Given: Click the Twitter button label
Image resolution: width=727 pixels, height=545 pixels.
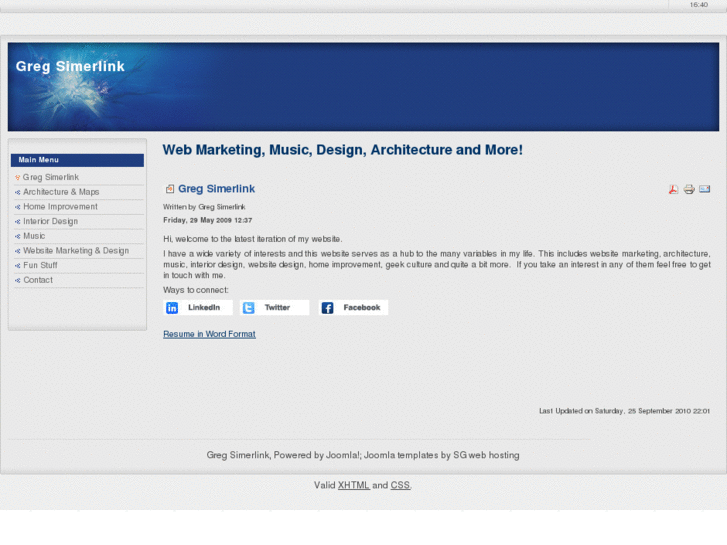Looking at the screenshot, I should [x=277, y=308].
